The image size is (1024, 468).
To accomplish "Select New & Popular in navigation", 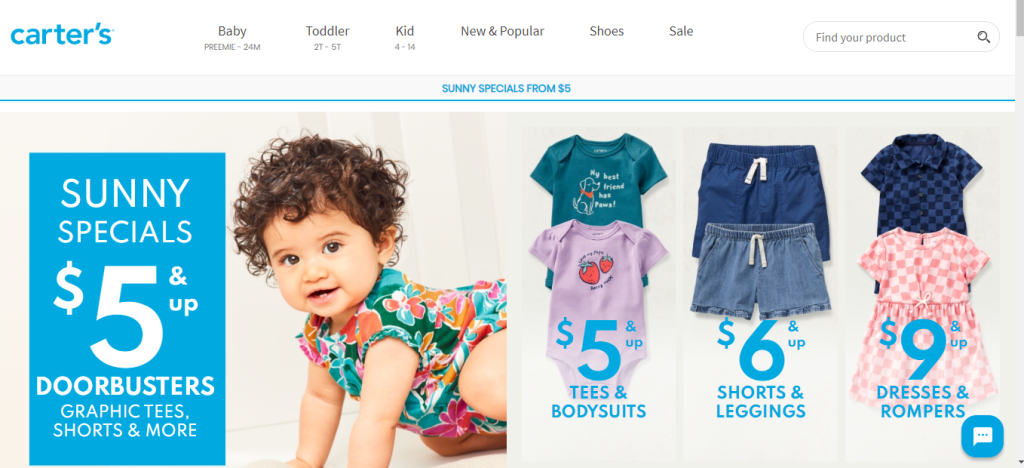I will tap(502, 31).
